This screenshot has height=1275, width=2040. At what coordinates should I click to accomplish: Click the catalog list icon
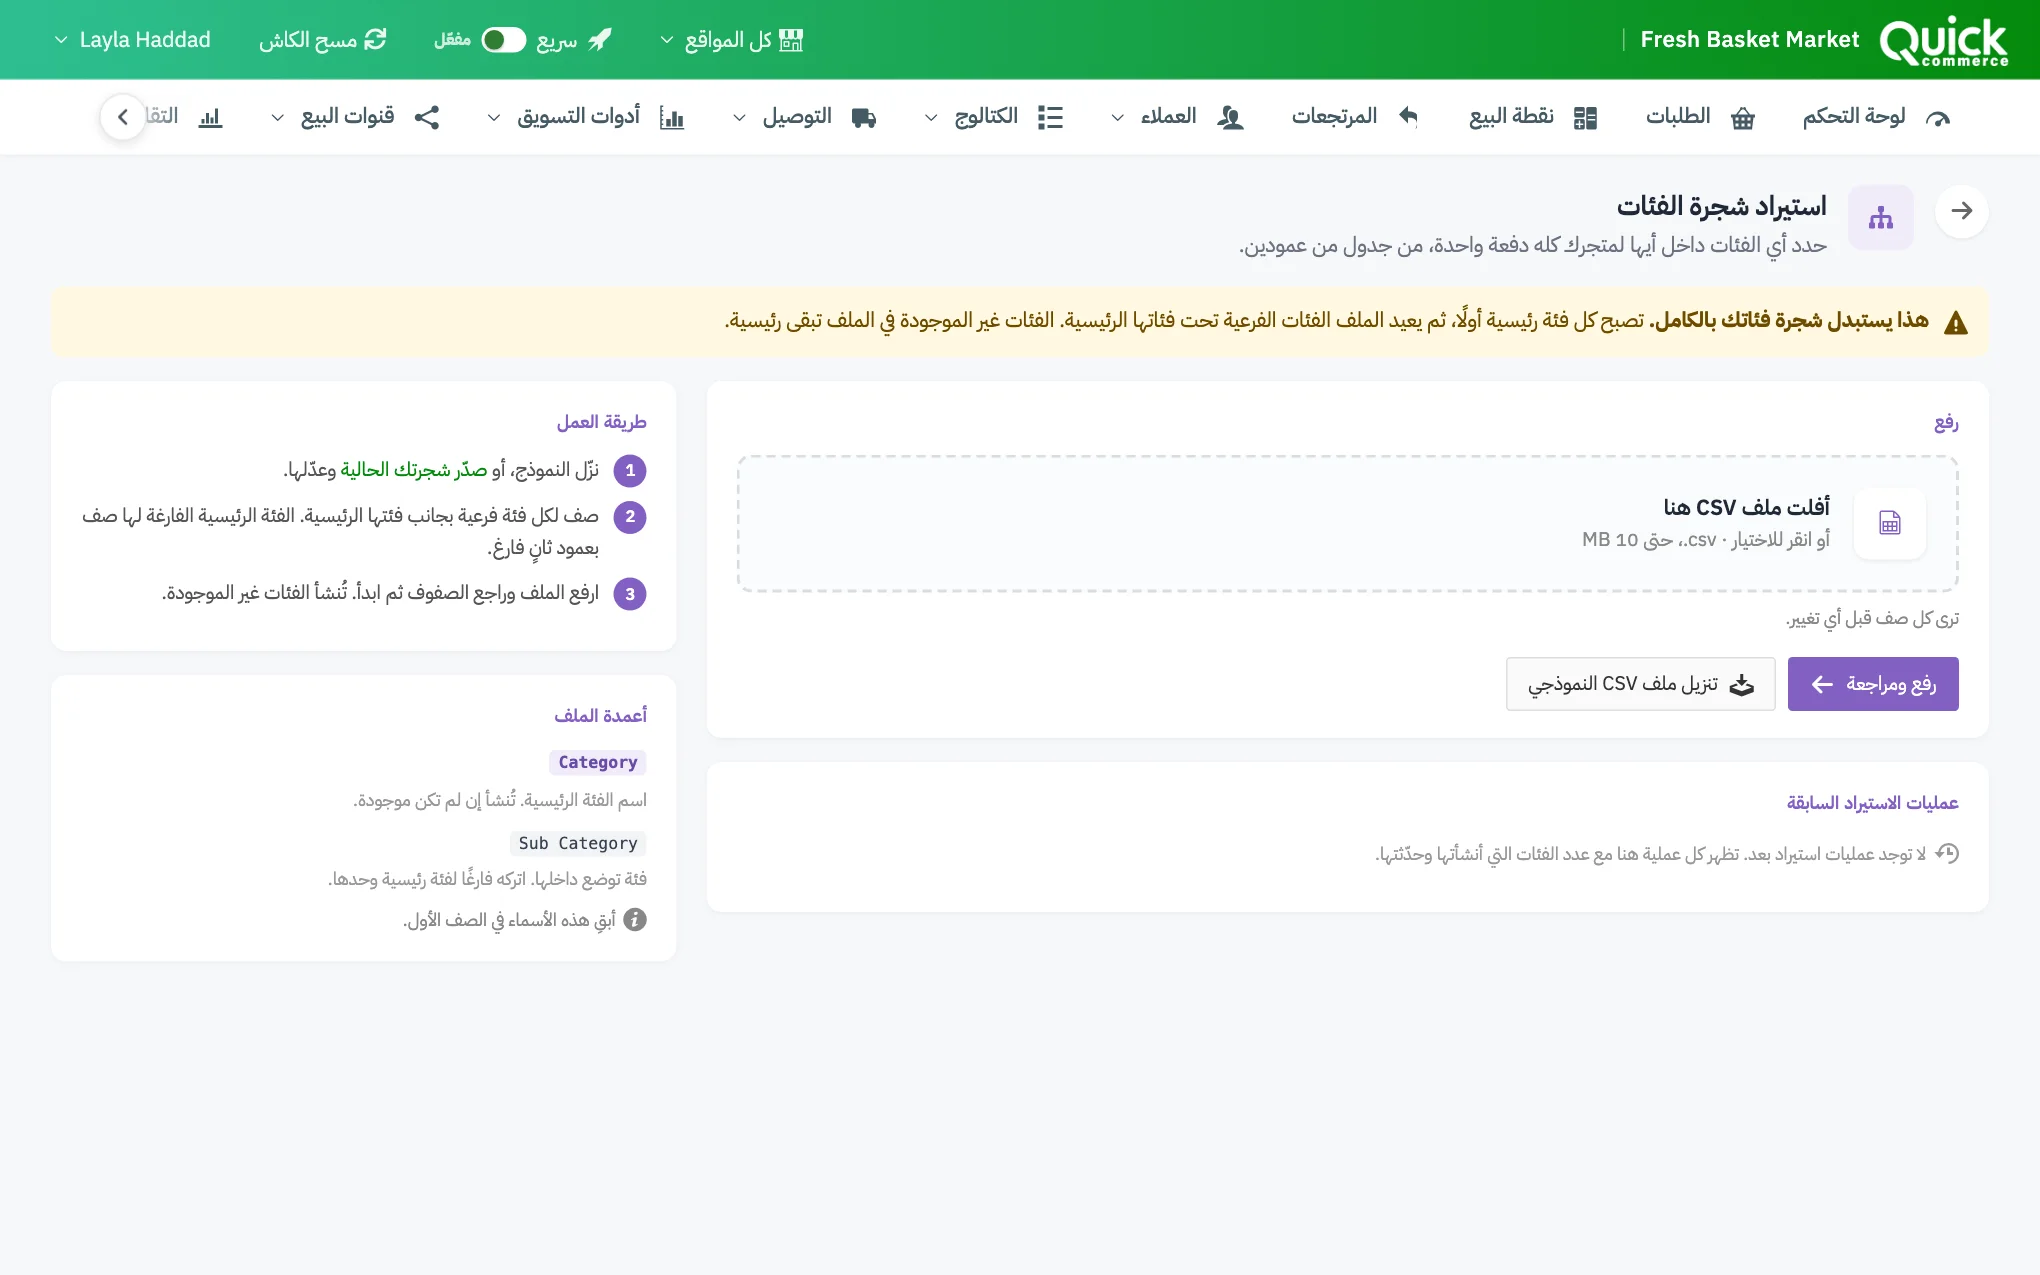(x=1050, y=118)
